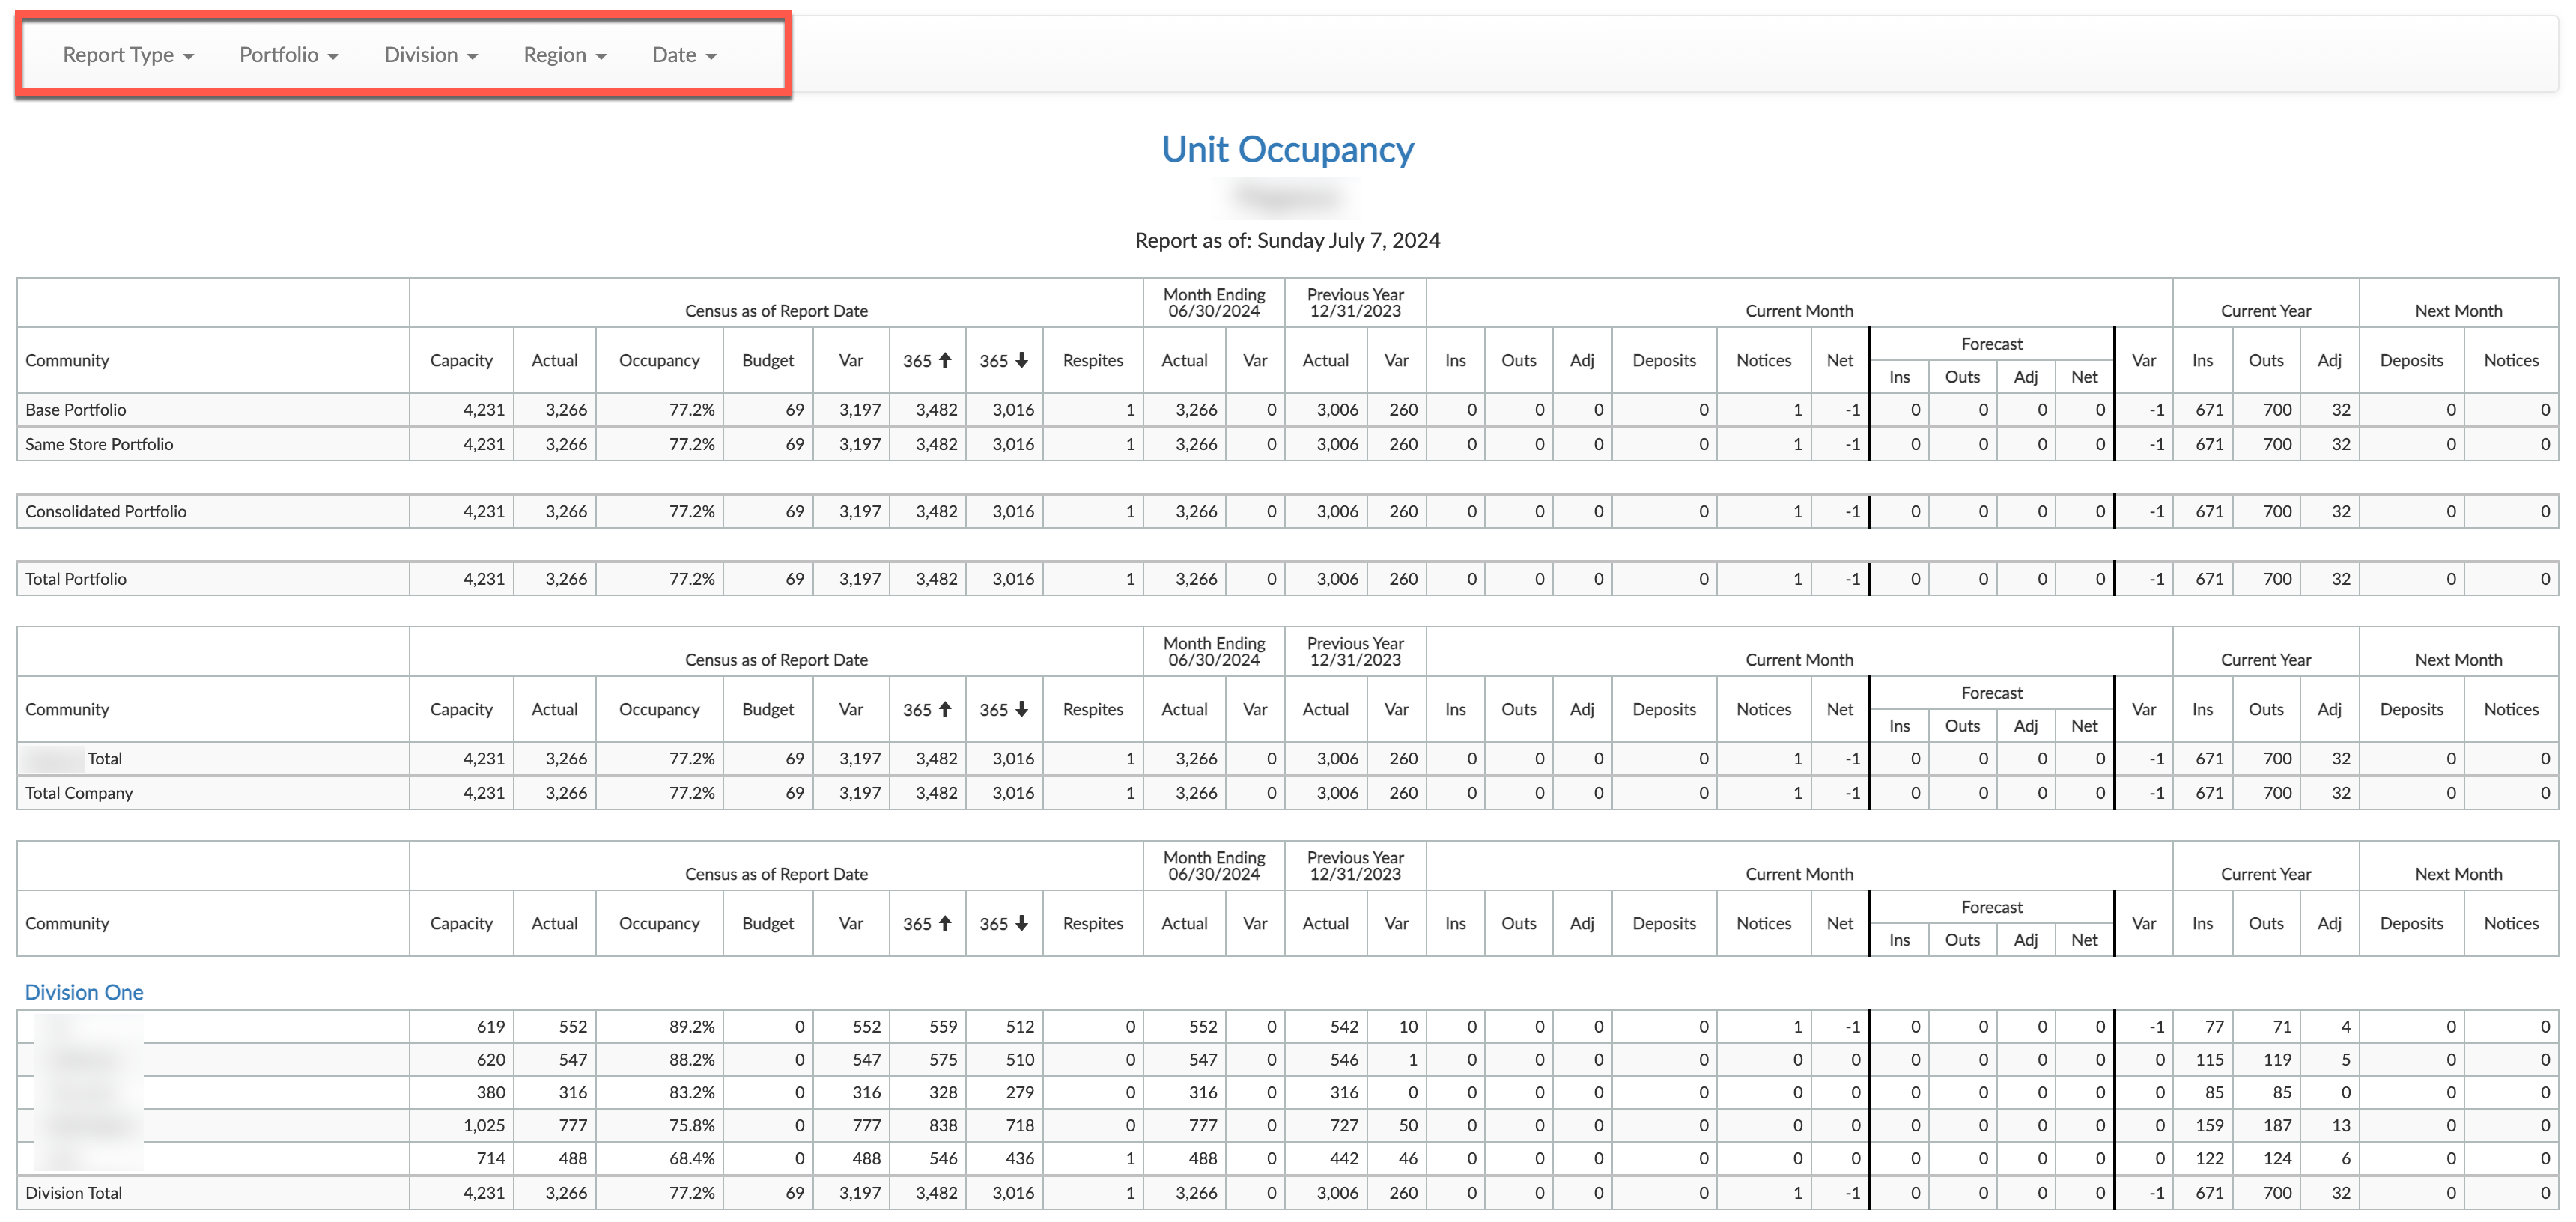Select the Consolidated Portfolio row label
Screen dimensions: 2576x1222
[x=106, y=511]
